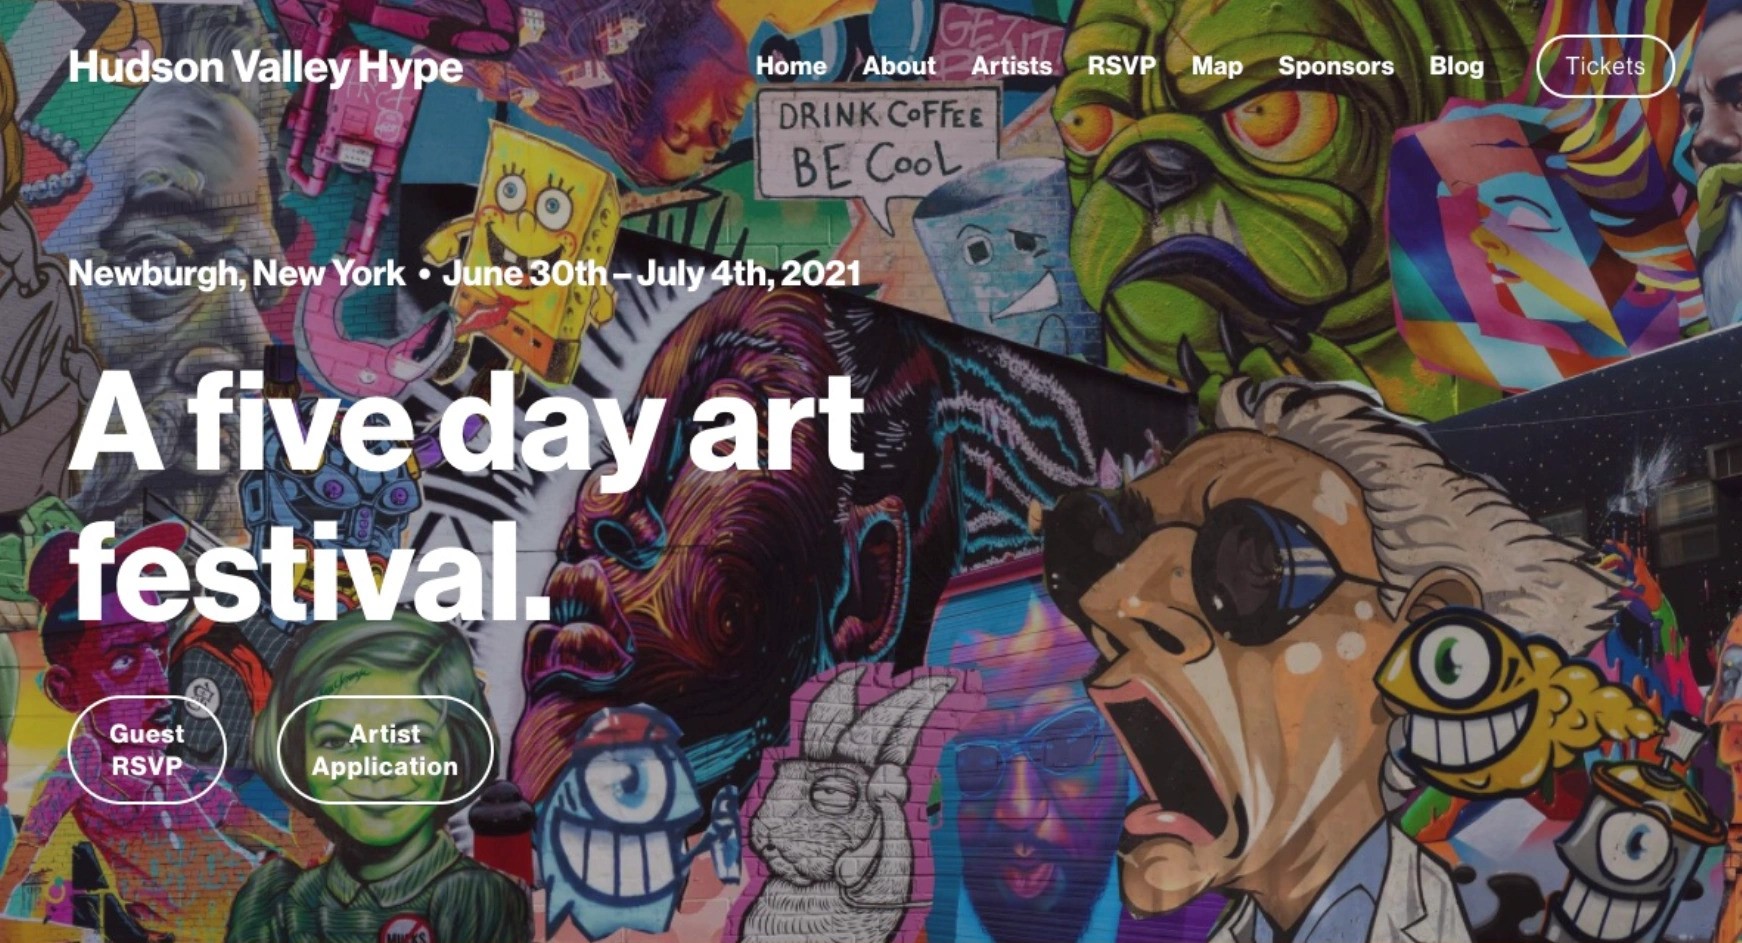Click the Guest RSVP button
Screen dimensions: 1742x943
[x=147, y=750]
